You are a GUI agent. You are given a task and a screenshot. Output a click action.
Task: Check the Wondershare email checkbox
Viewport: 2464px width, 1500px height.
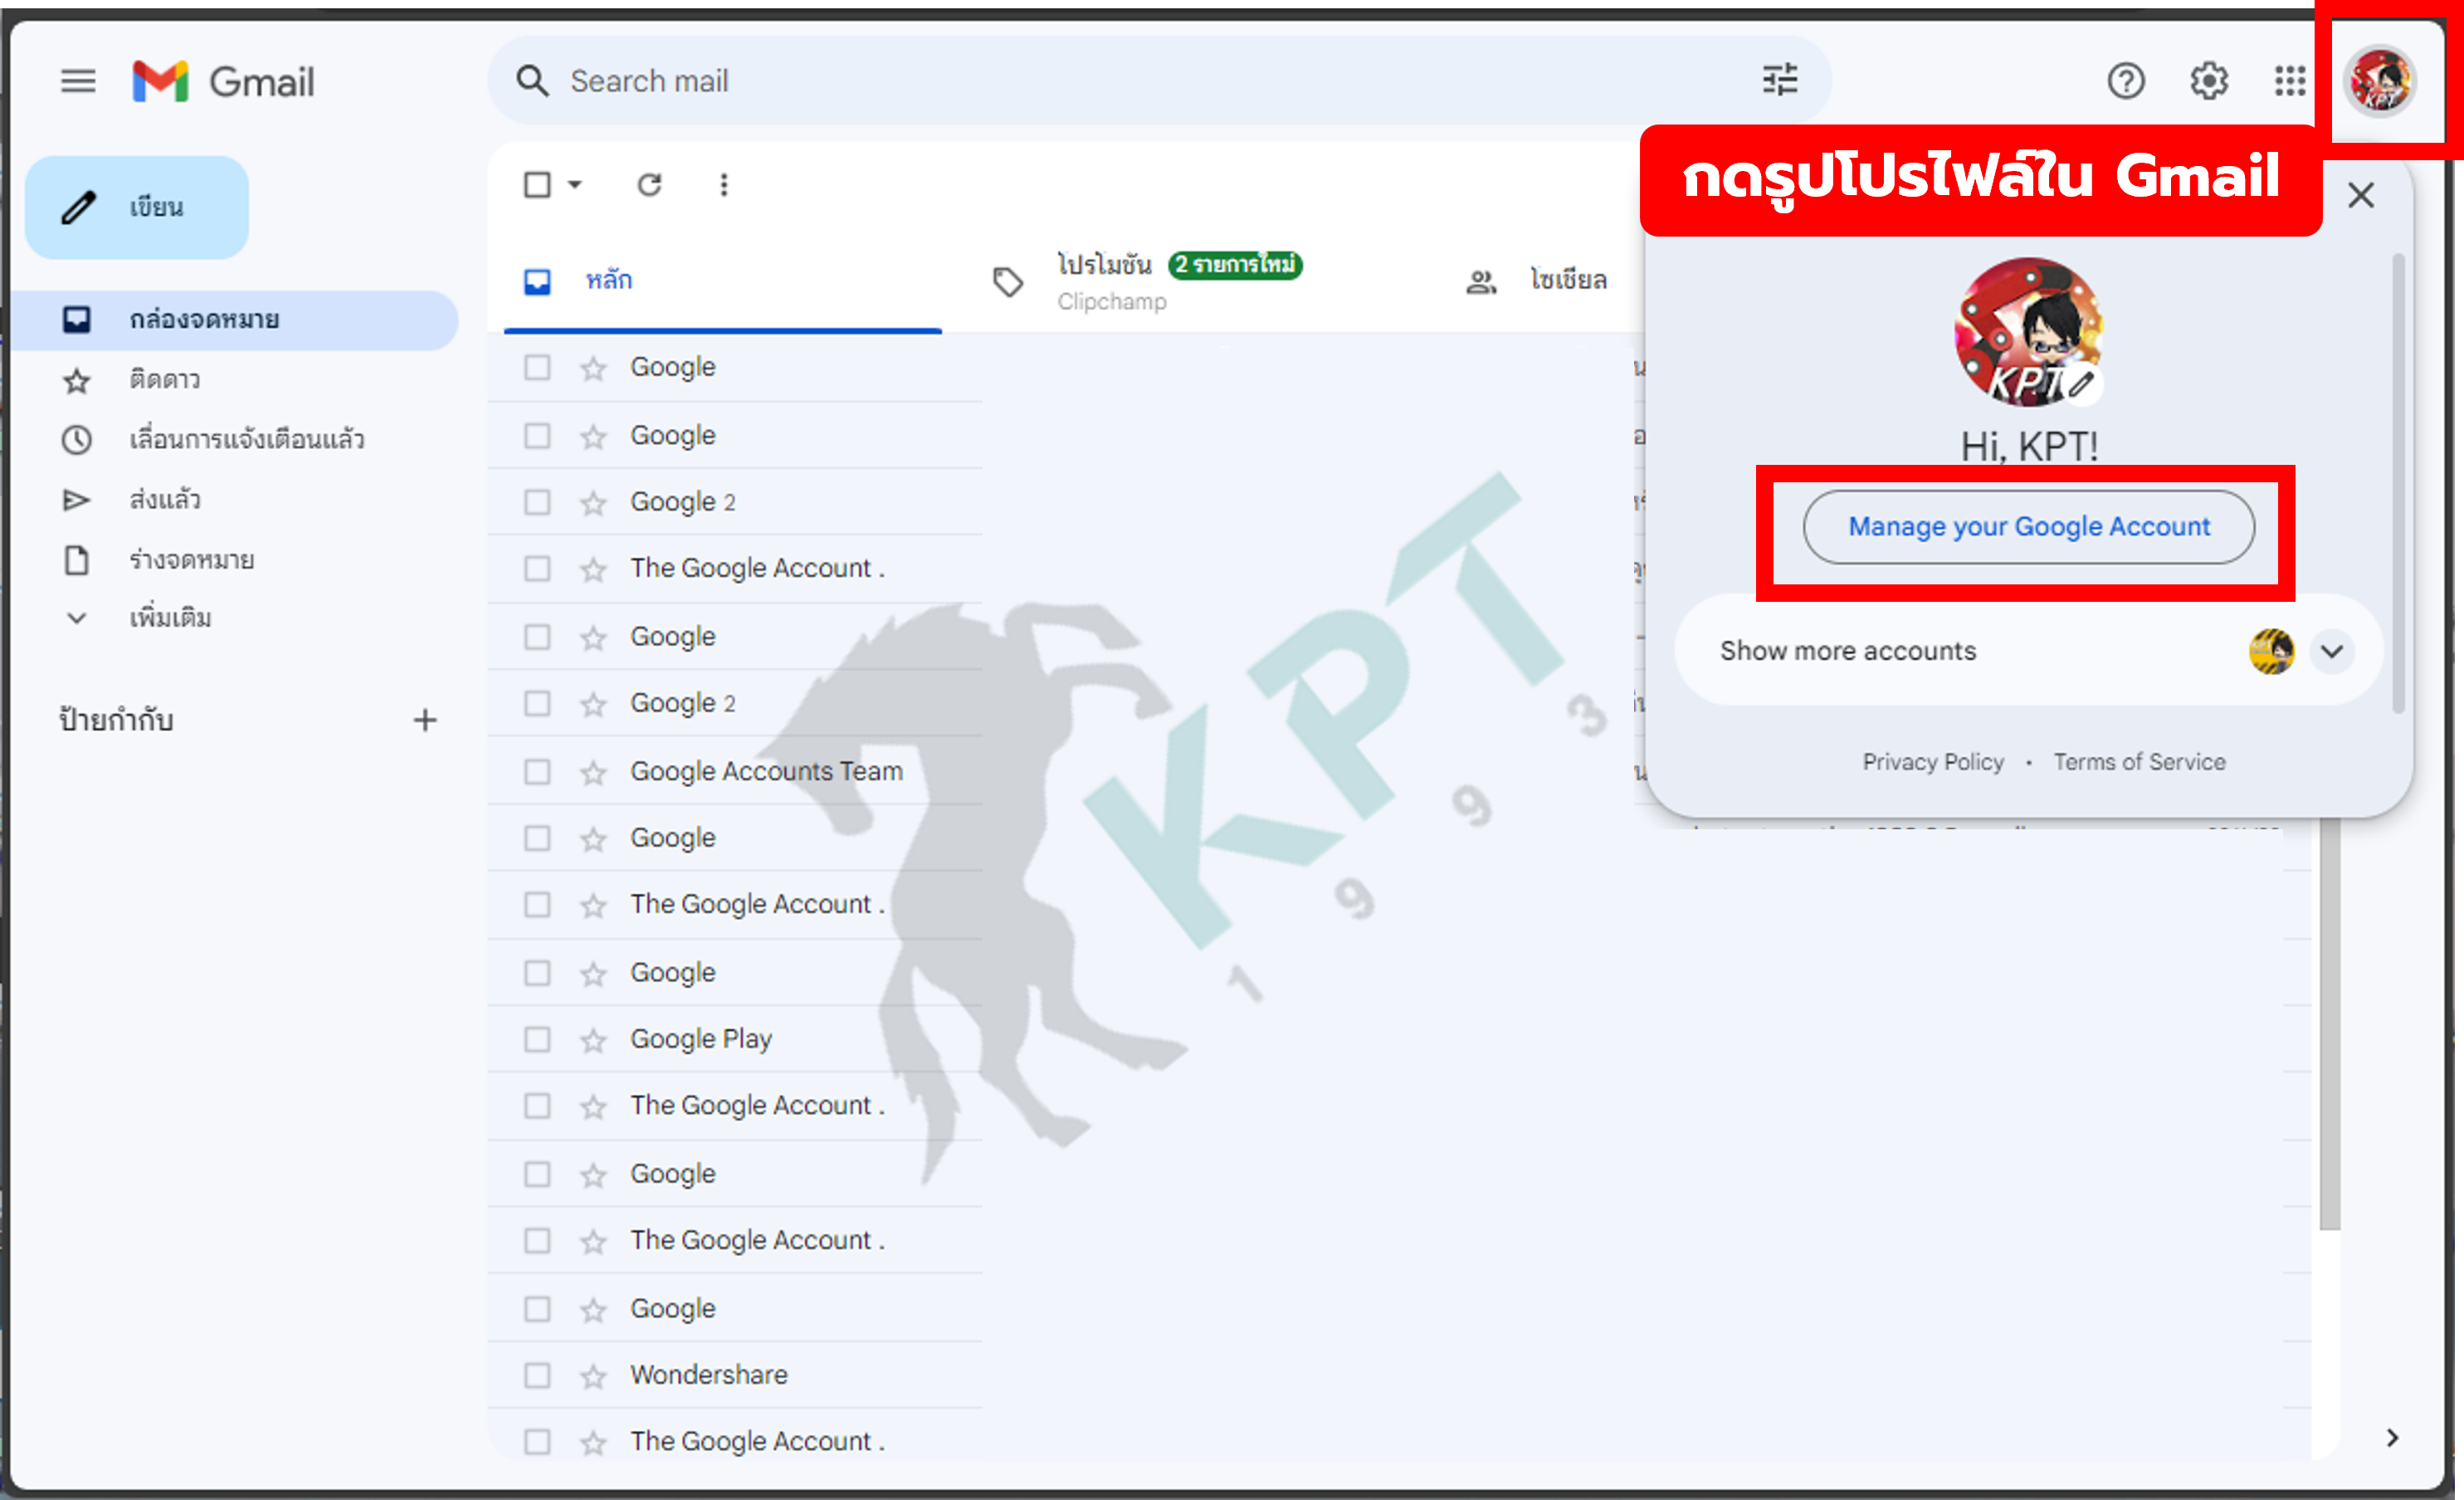[537, 1376]
